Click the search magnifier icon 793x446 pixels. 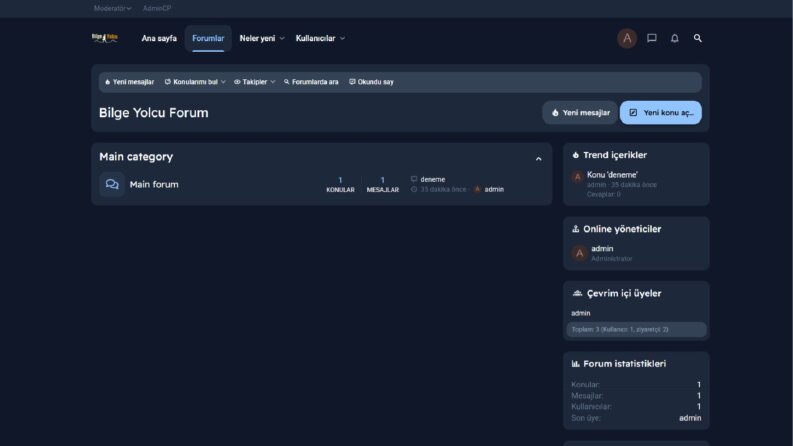(697, 38)
